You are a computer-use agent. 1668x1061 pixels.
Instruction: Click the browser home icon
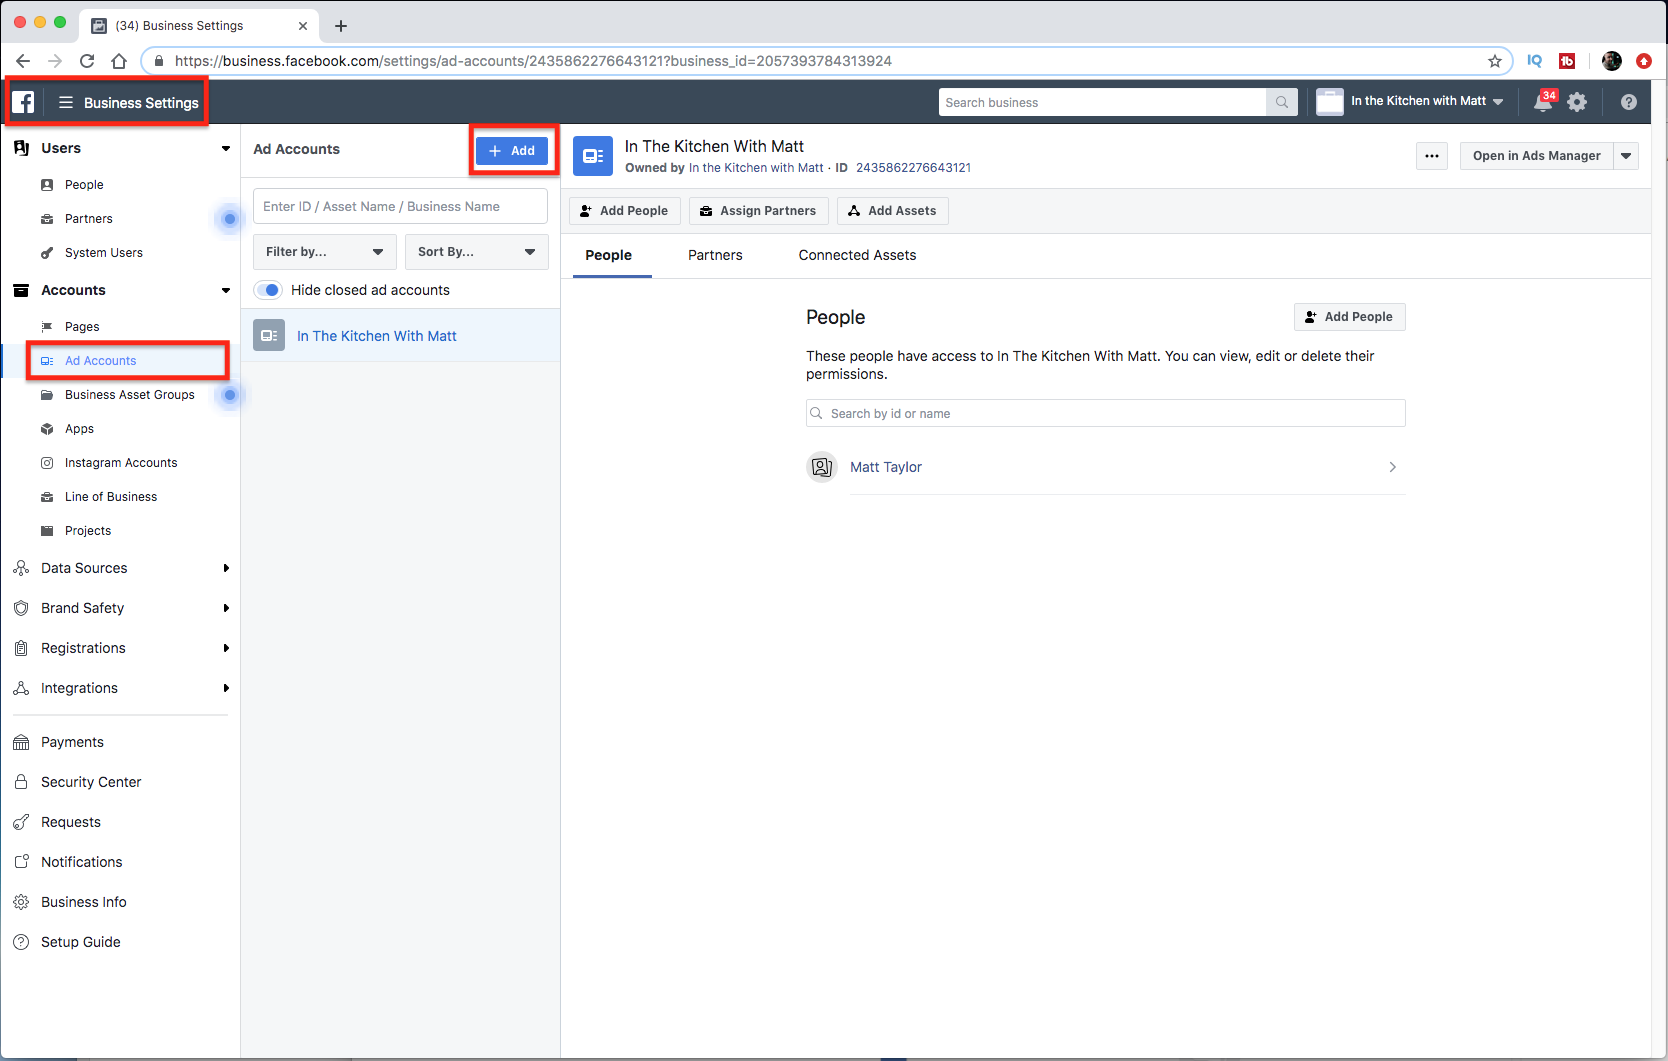point(119,61)
